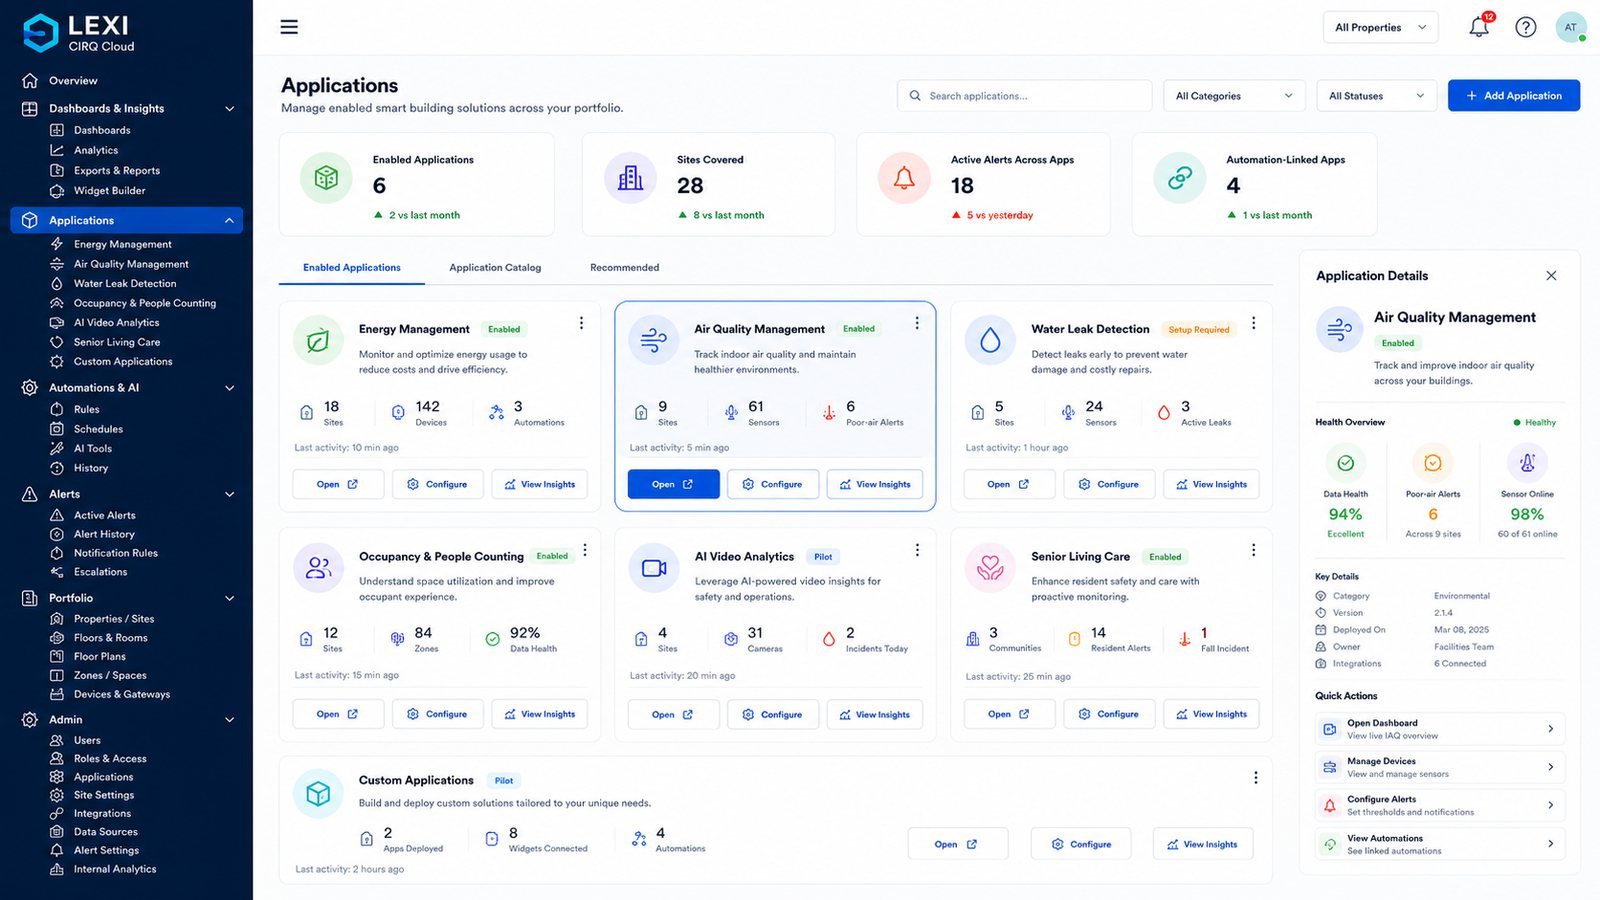Open Occupancy & People Counting card options
Viewport: 1600px width, 900px height.
click(x=585, y=550)
